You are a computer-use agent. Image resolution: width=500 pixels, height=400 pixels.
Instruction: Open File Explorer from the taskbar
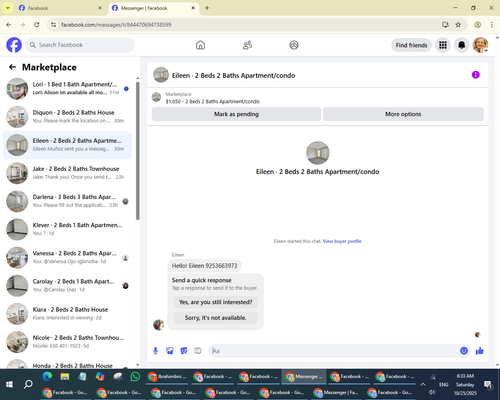pyautogui.click(x=65, y=377)
